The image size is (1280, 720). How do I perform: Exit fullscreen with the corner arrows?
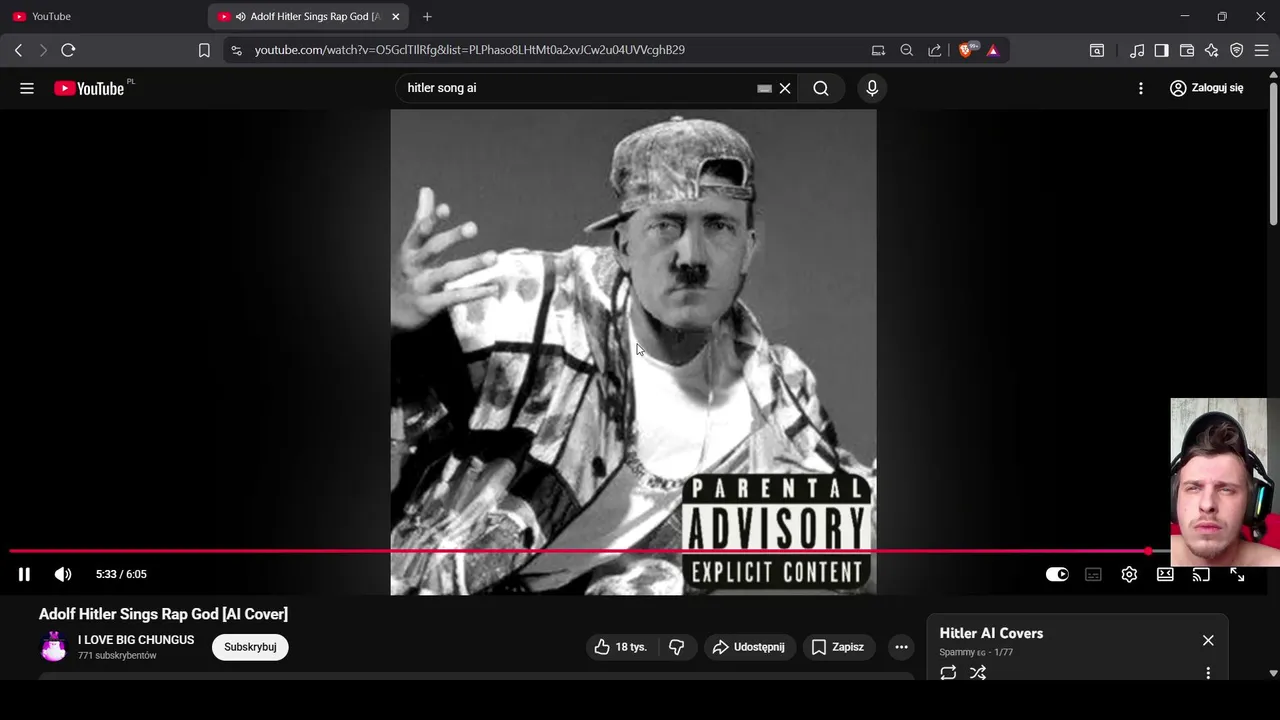[1237, 574]
